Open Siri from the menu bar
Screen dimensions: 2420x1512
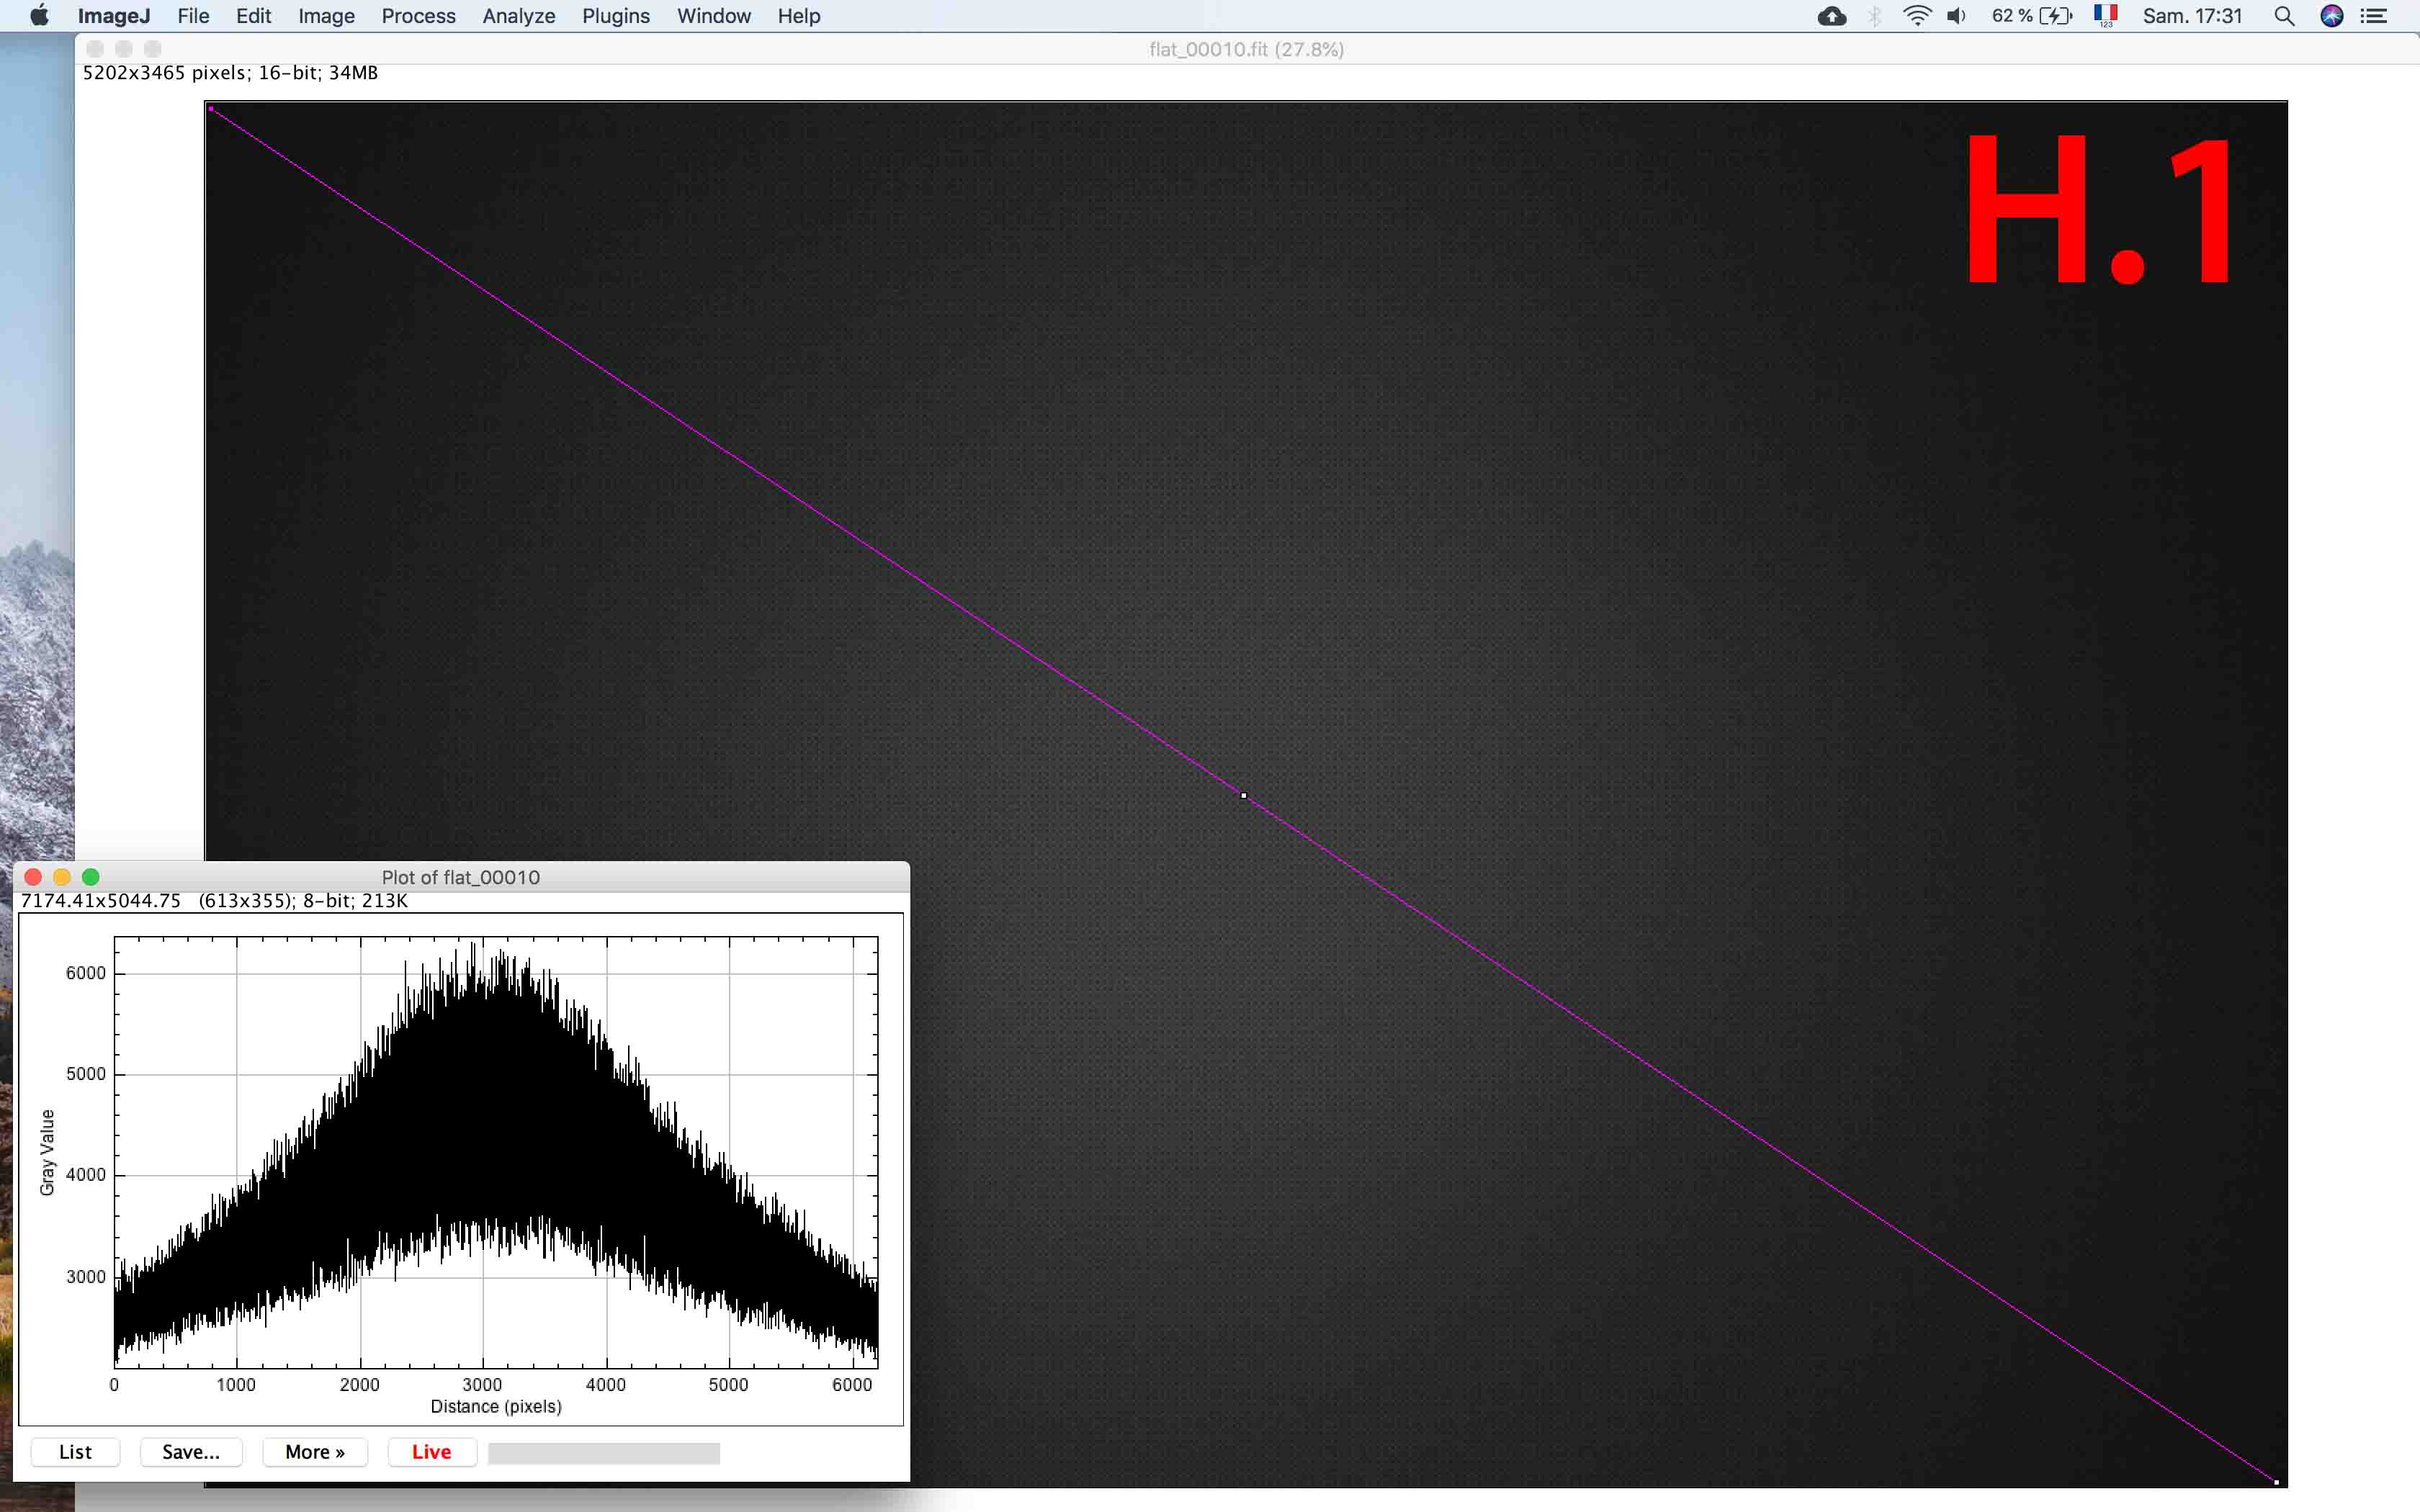2331,16
